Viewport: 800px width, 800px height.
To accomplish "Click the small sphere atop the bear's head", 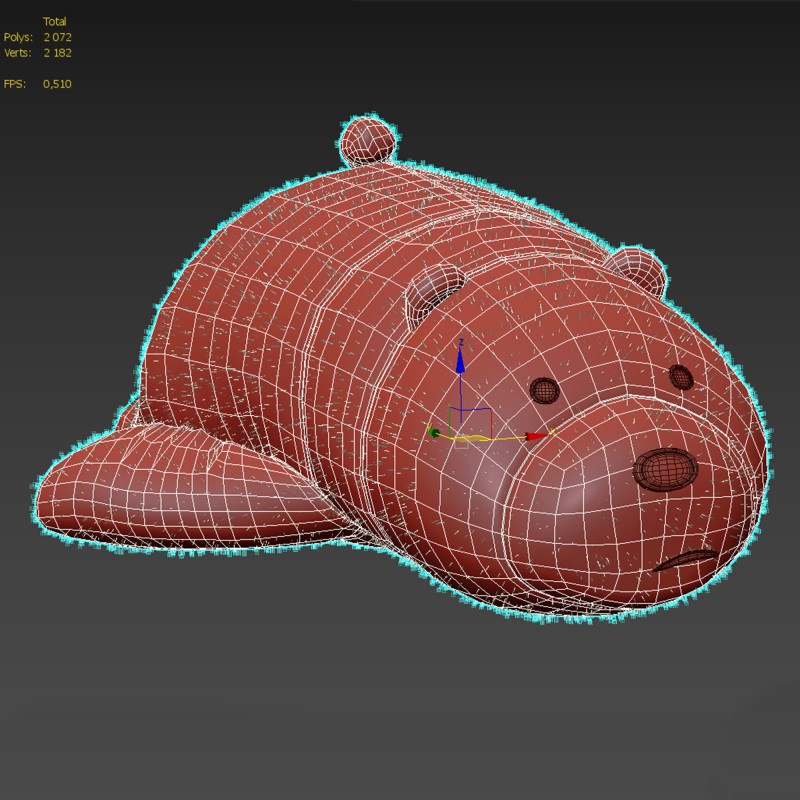I will pos(368,140).
